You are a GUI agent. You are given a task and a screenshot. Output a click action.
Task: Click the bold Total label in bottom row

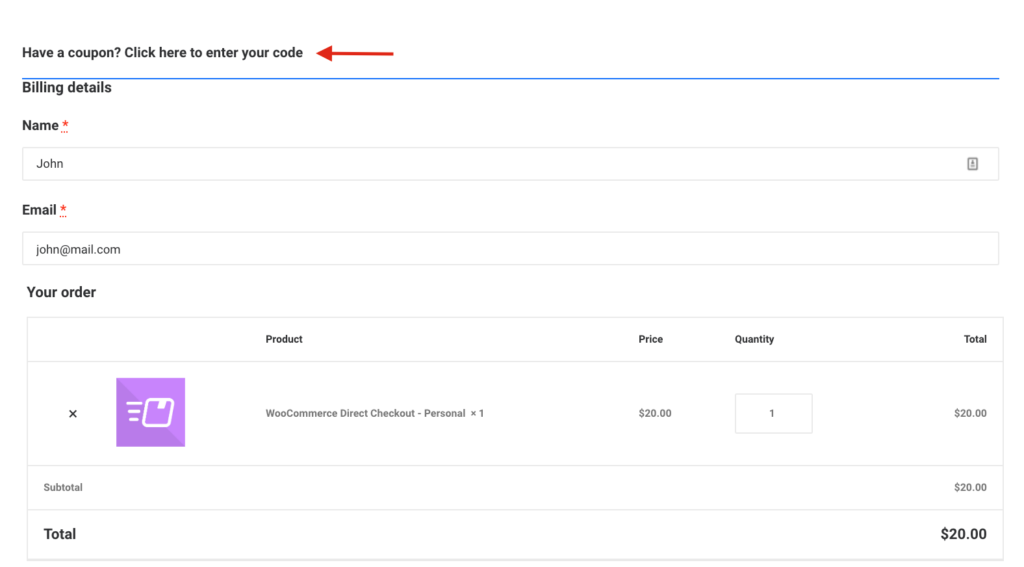tap(59, 534)
